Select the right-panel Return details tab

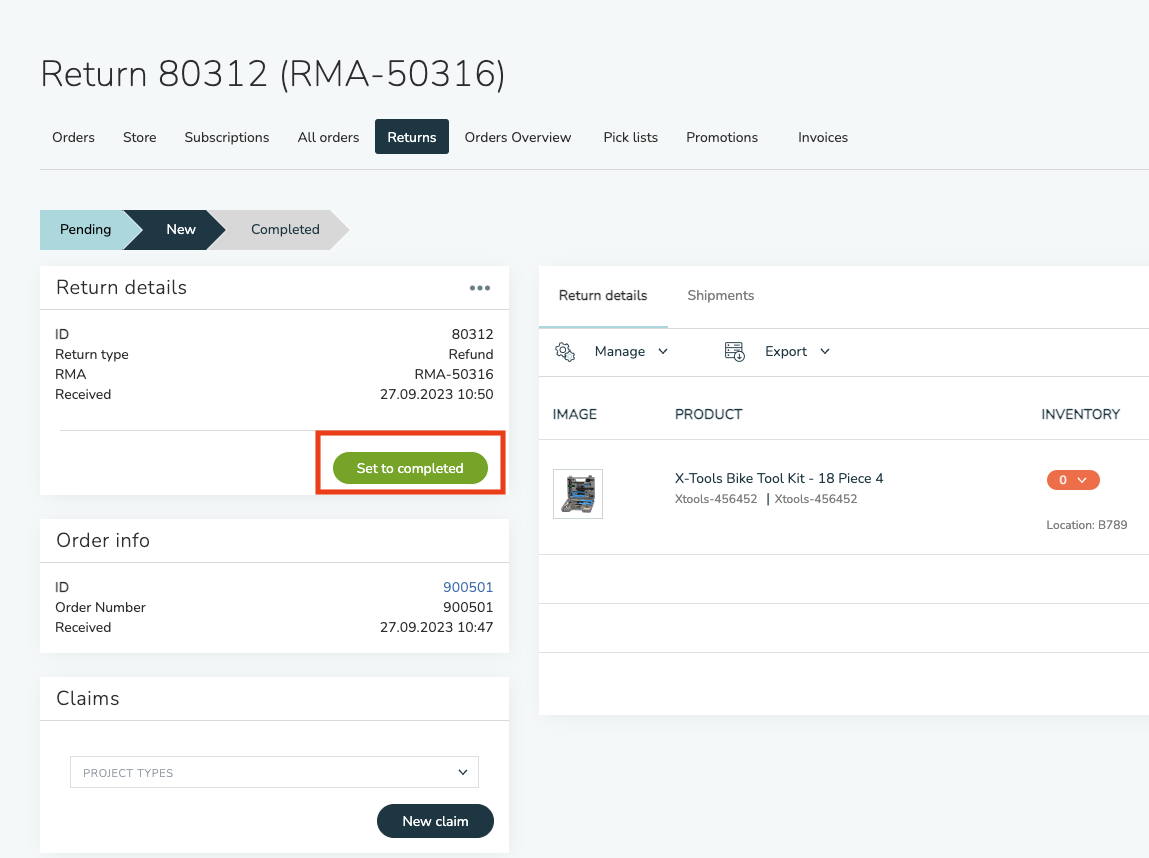click(x=603, y=295)
